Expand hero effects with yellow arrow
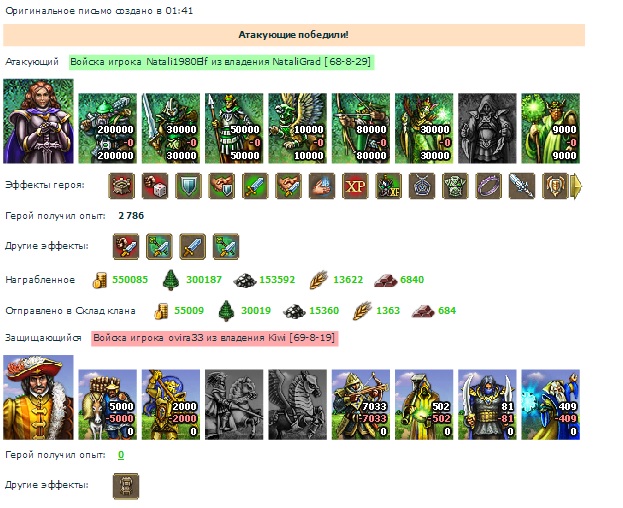The width and height of the screenshot is (623, 508). pos(576,186)
